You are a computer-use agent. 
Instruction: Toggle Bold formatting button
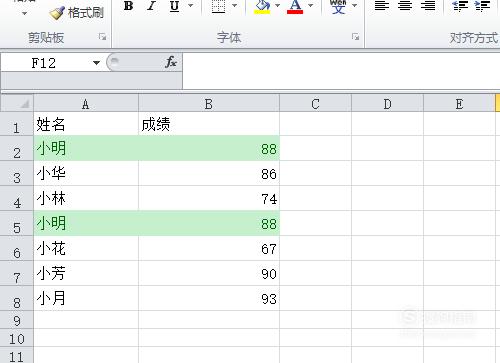coord(128,6)
